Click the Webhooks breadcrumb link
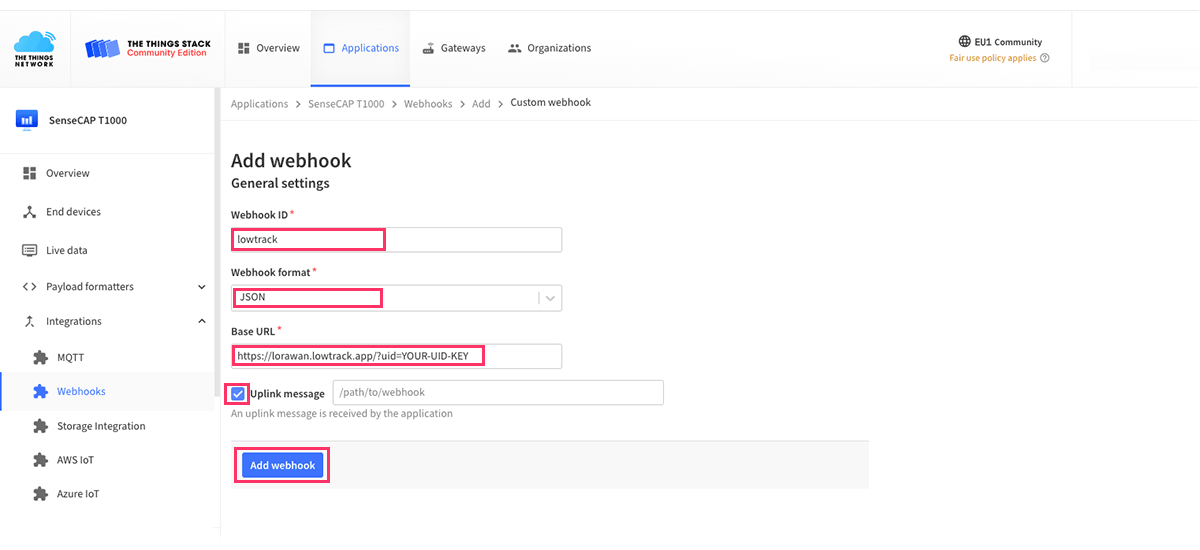The width and height of the screenshot is (1200, 550). click(428, 104)
